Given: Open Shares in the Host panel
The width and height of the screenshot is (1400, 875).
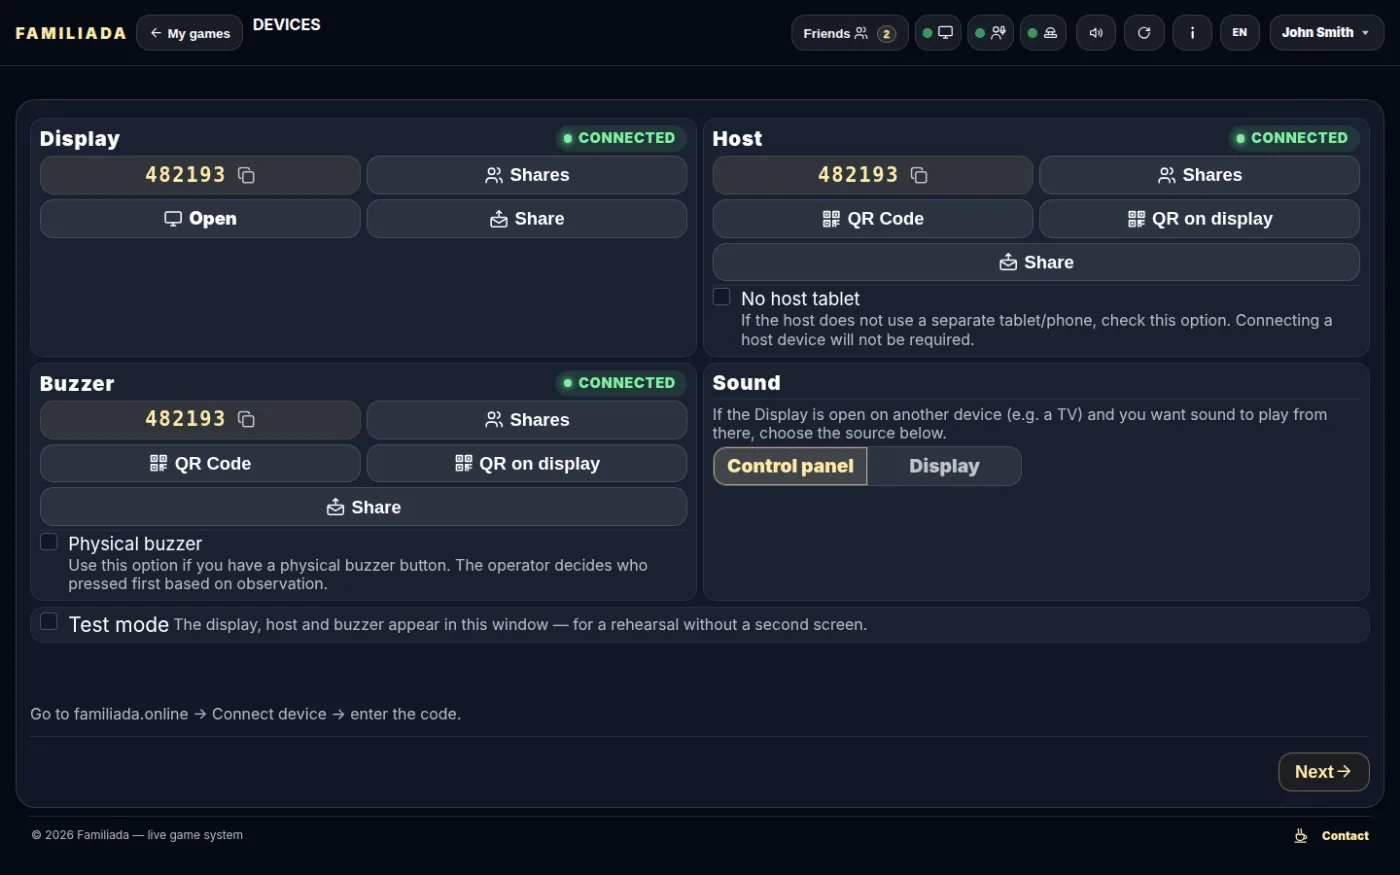Looking at the screenshot, I should click(x=1199, y=175).
